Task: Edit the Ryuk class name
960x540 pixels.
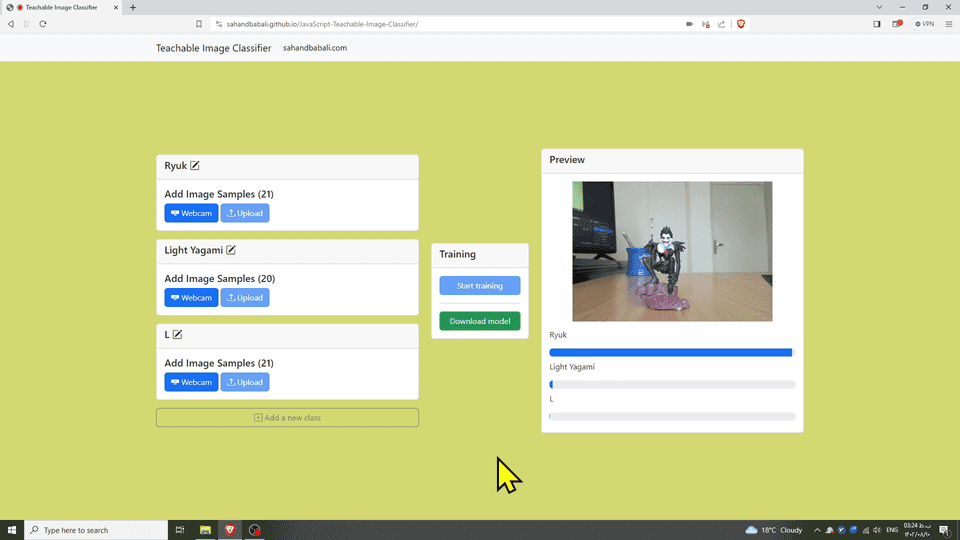Action: tap(195, 165)
